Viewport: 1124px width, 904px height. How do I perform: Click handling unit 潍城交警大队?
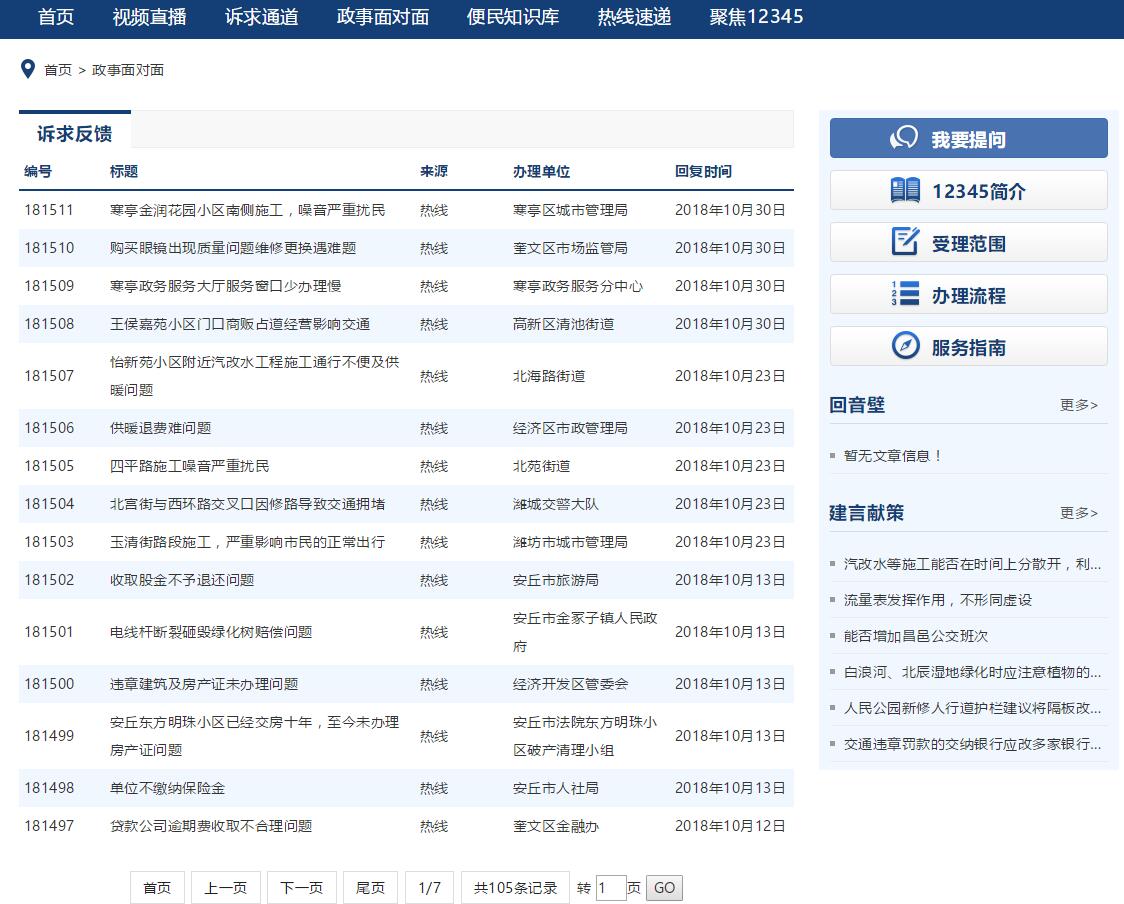[x=556, y=504]
